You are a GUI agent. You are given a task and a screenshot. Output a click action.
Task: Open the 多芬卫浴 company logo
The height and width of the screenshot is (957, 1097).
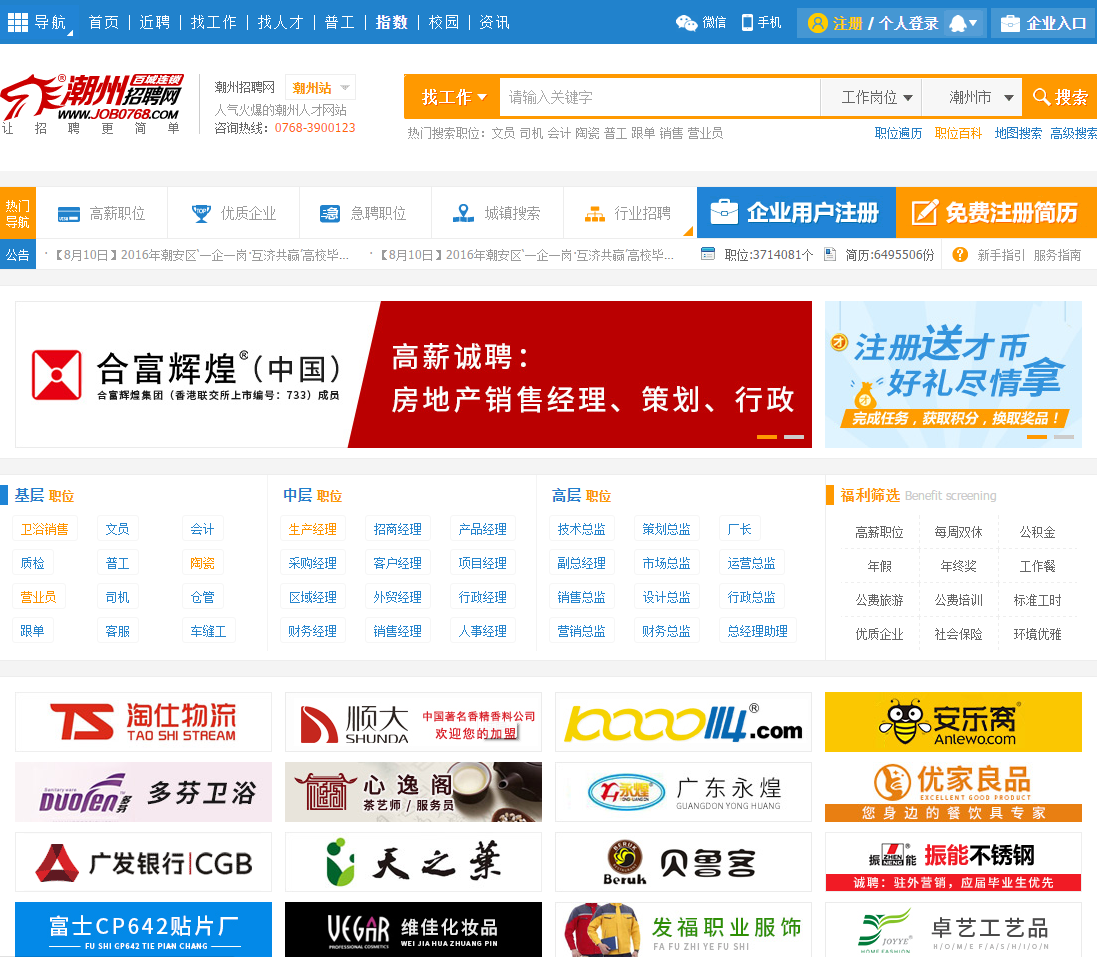click(143, 792)
